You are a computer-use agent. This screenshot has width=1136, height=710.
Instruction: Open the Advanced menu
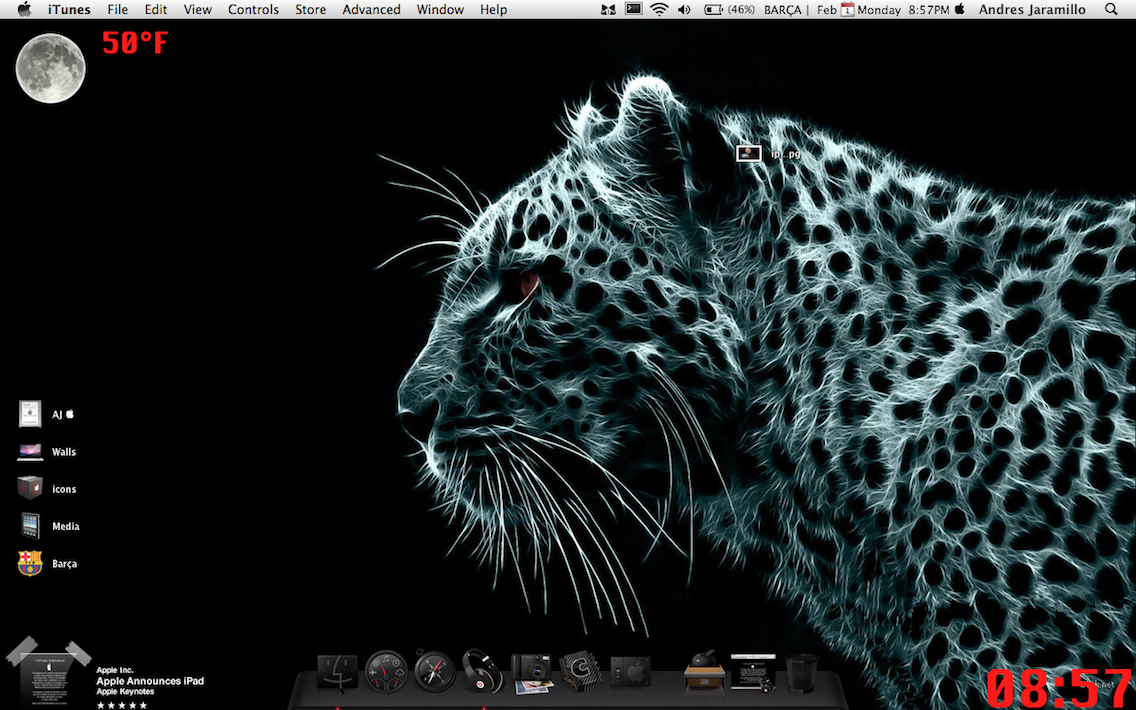[371, 9]
